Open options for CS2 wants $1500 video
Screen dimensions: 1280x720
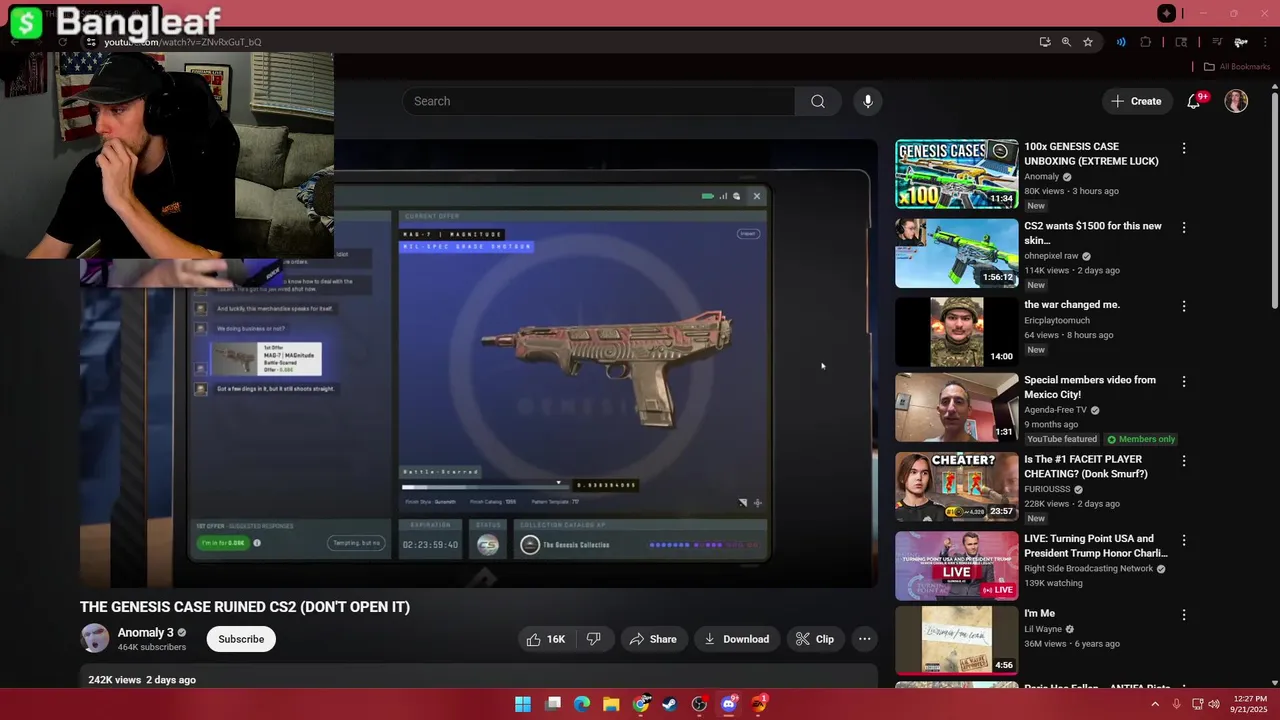1184,227
